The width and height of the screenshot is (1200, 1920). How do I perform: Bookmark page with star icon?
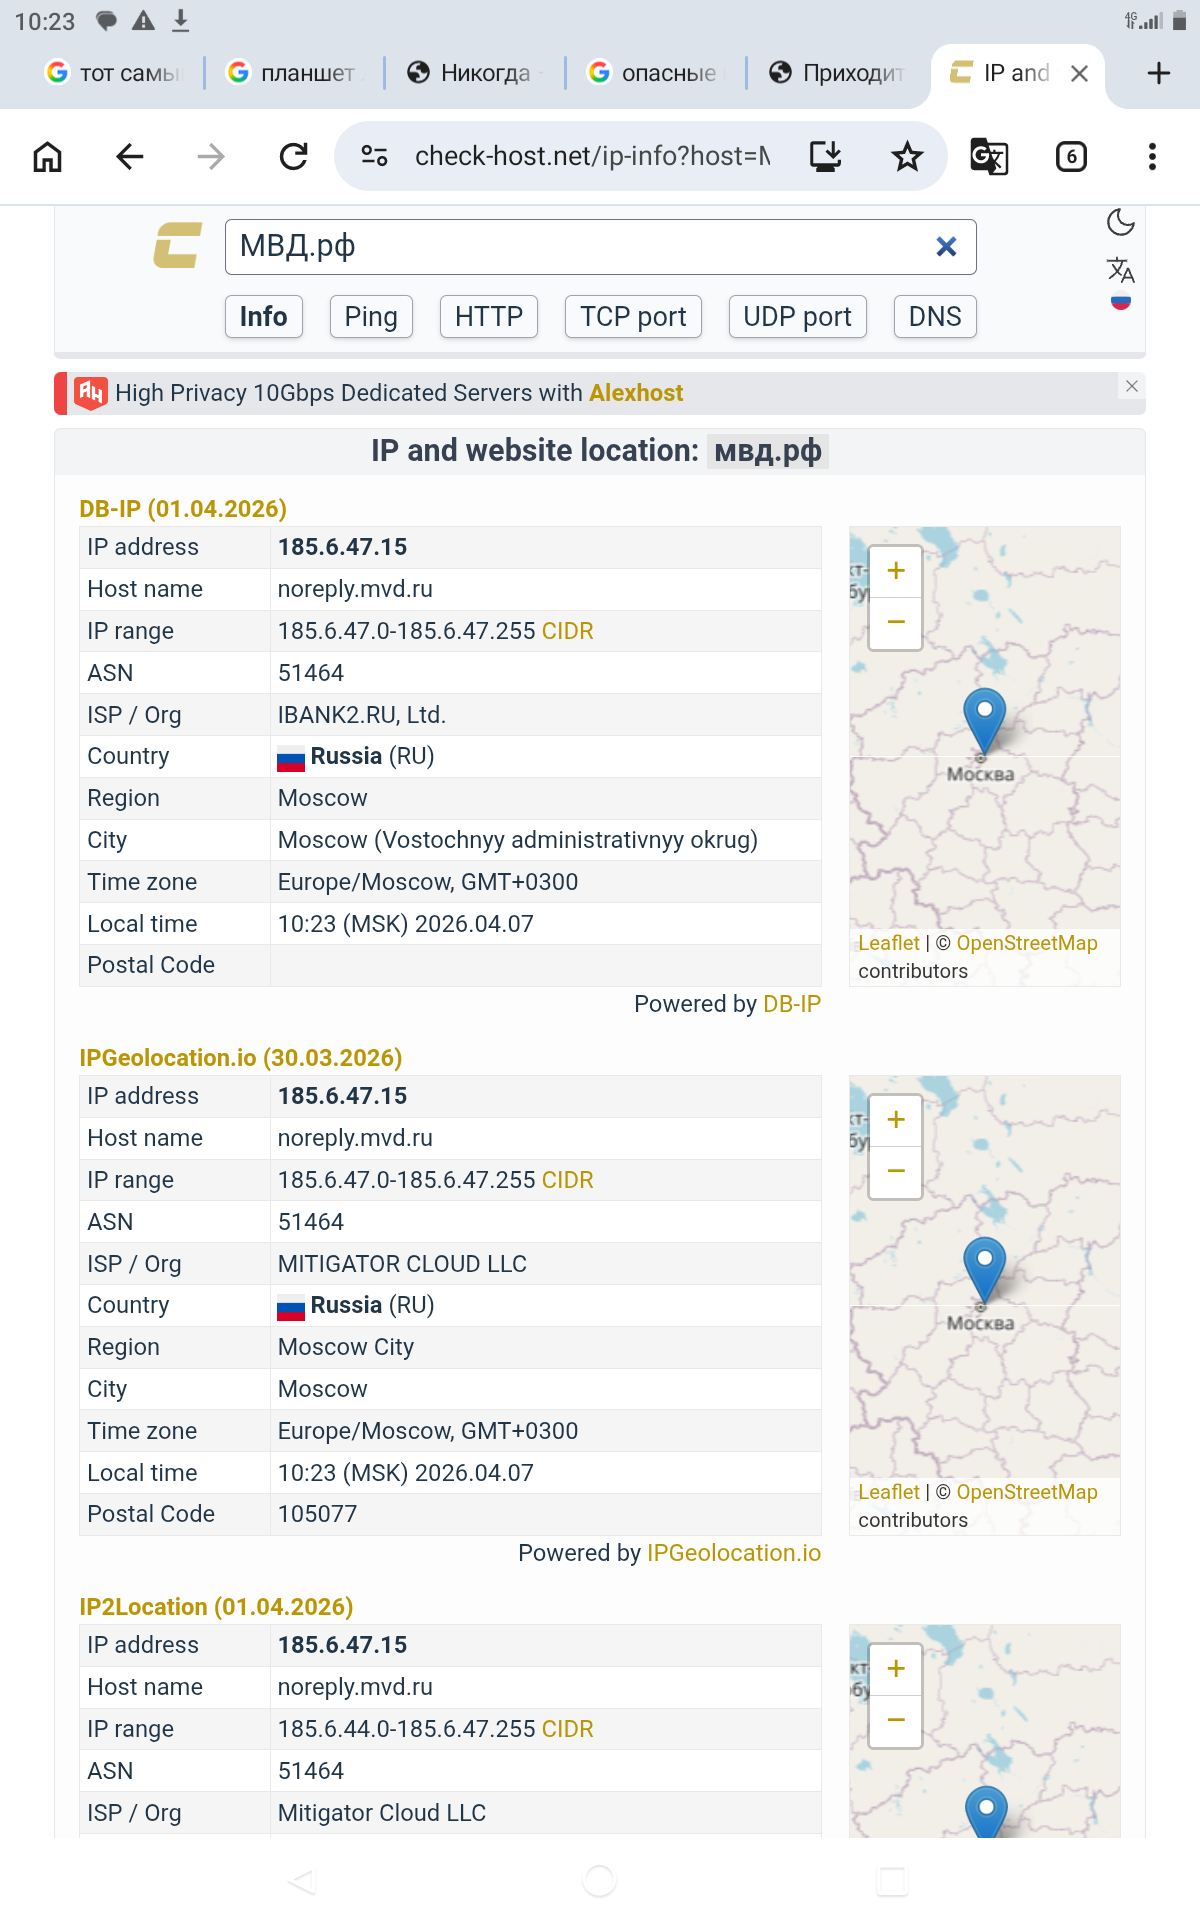pos(907,157)
